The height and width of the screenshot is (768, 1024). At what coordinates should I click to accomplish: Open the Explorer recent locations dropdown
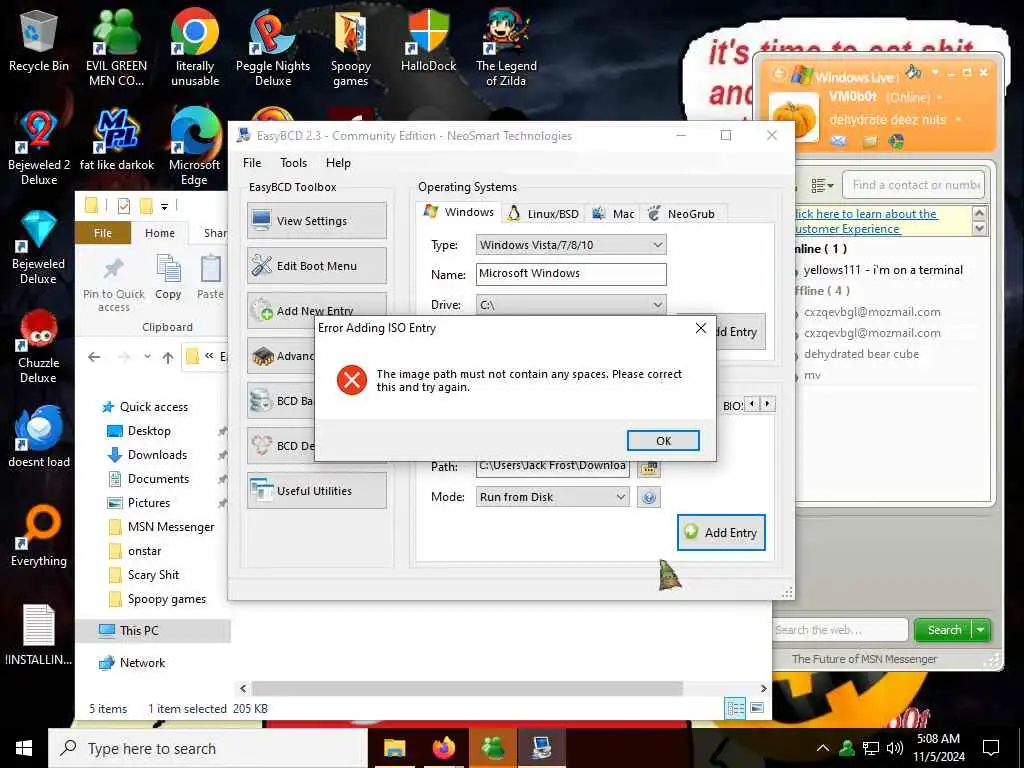[x=148, y=357]
